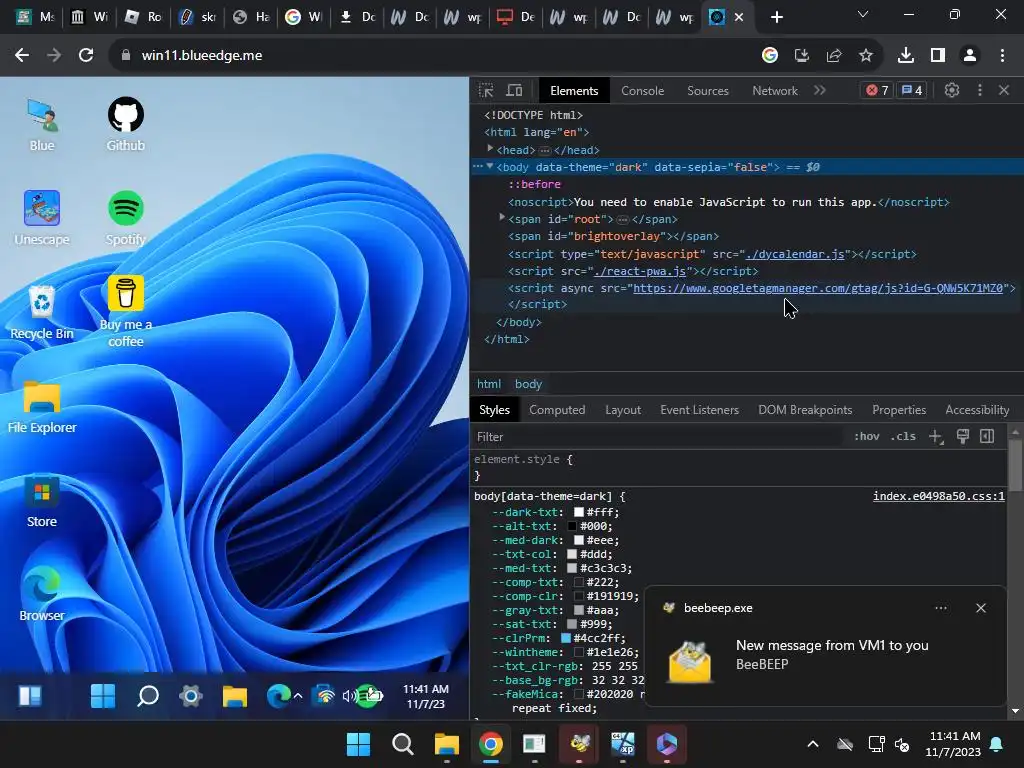Open the Properties tab

[899, 410]
